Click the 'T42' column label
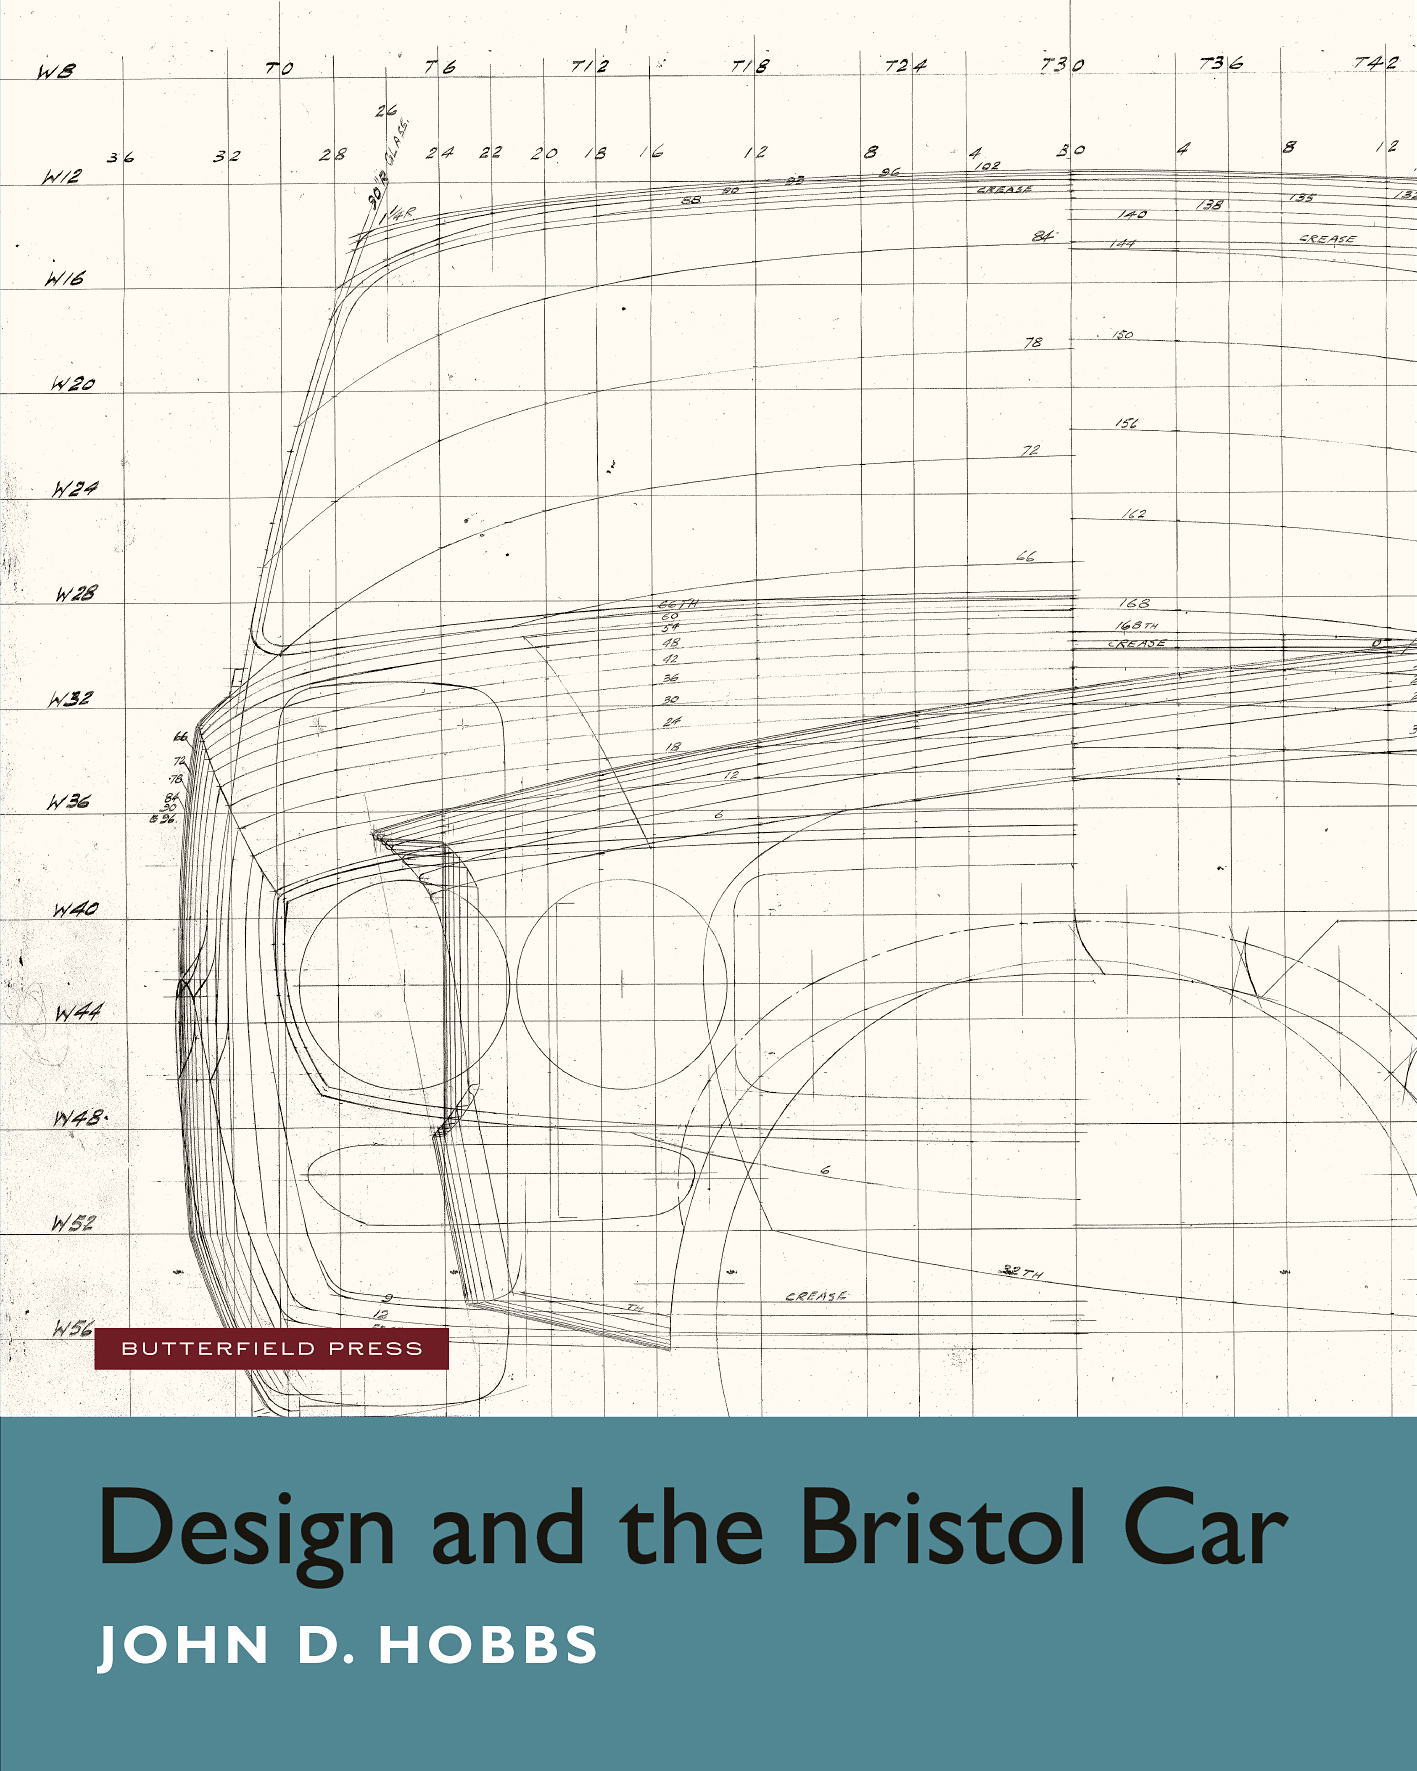This screenshot has width=1417, height=1771. point(1376,62)
